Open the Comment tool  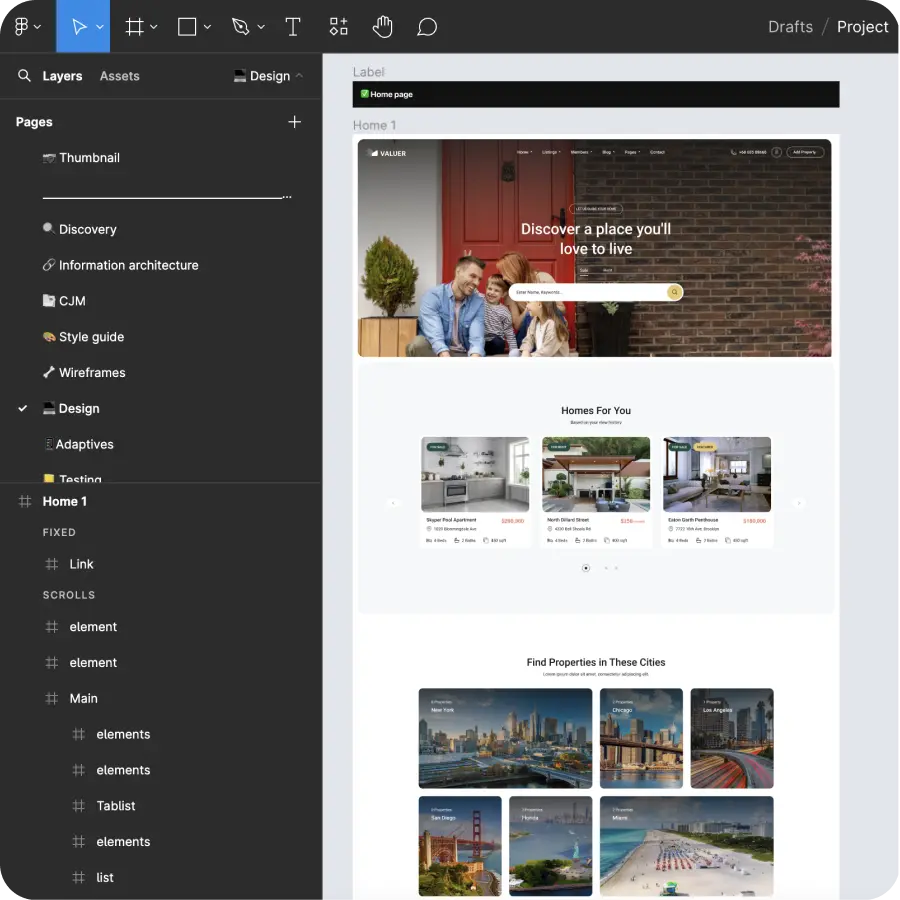(x=427, y=26)
